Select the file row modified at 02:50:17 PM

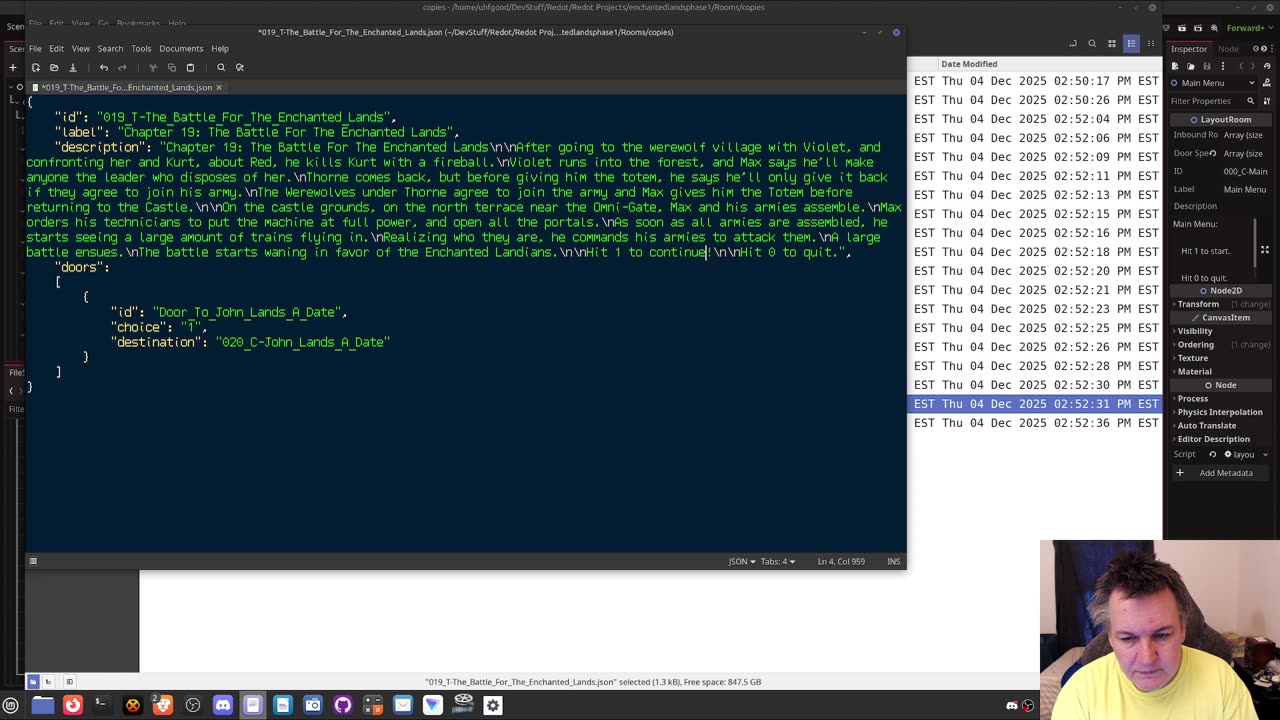[1035, 81]
